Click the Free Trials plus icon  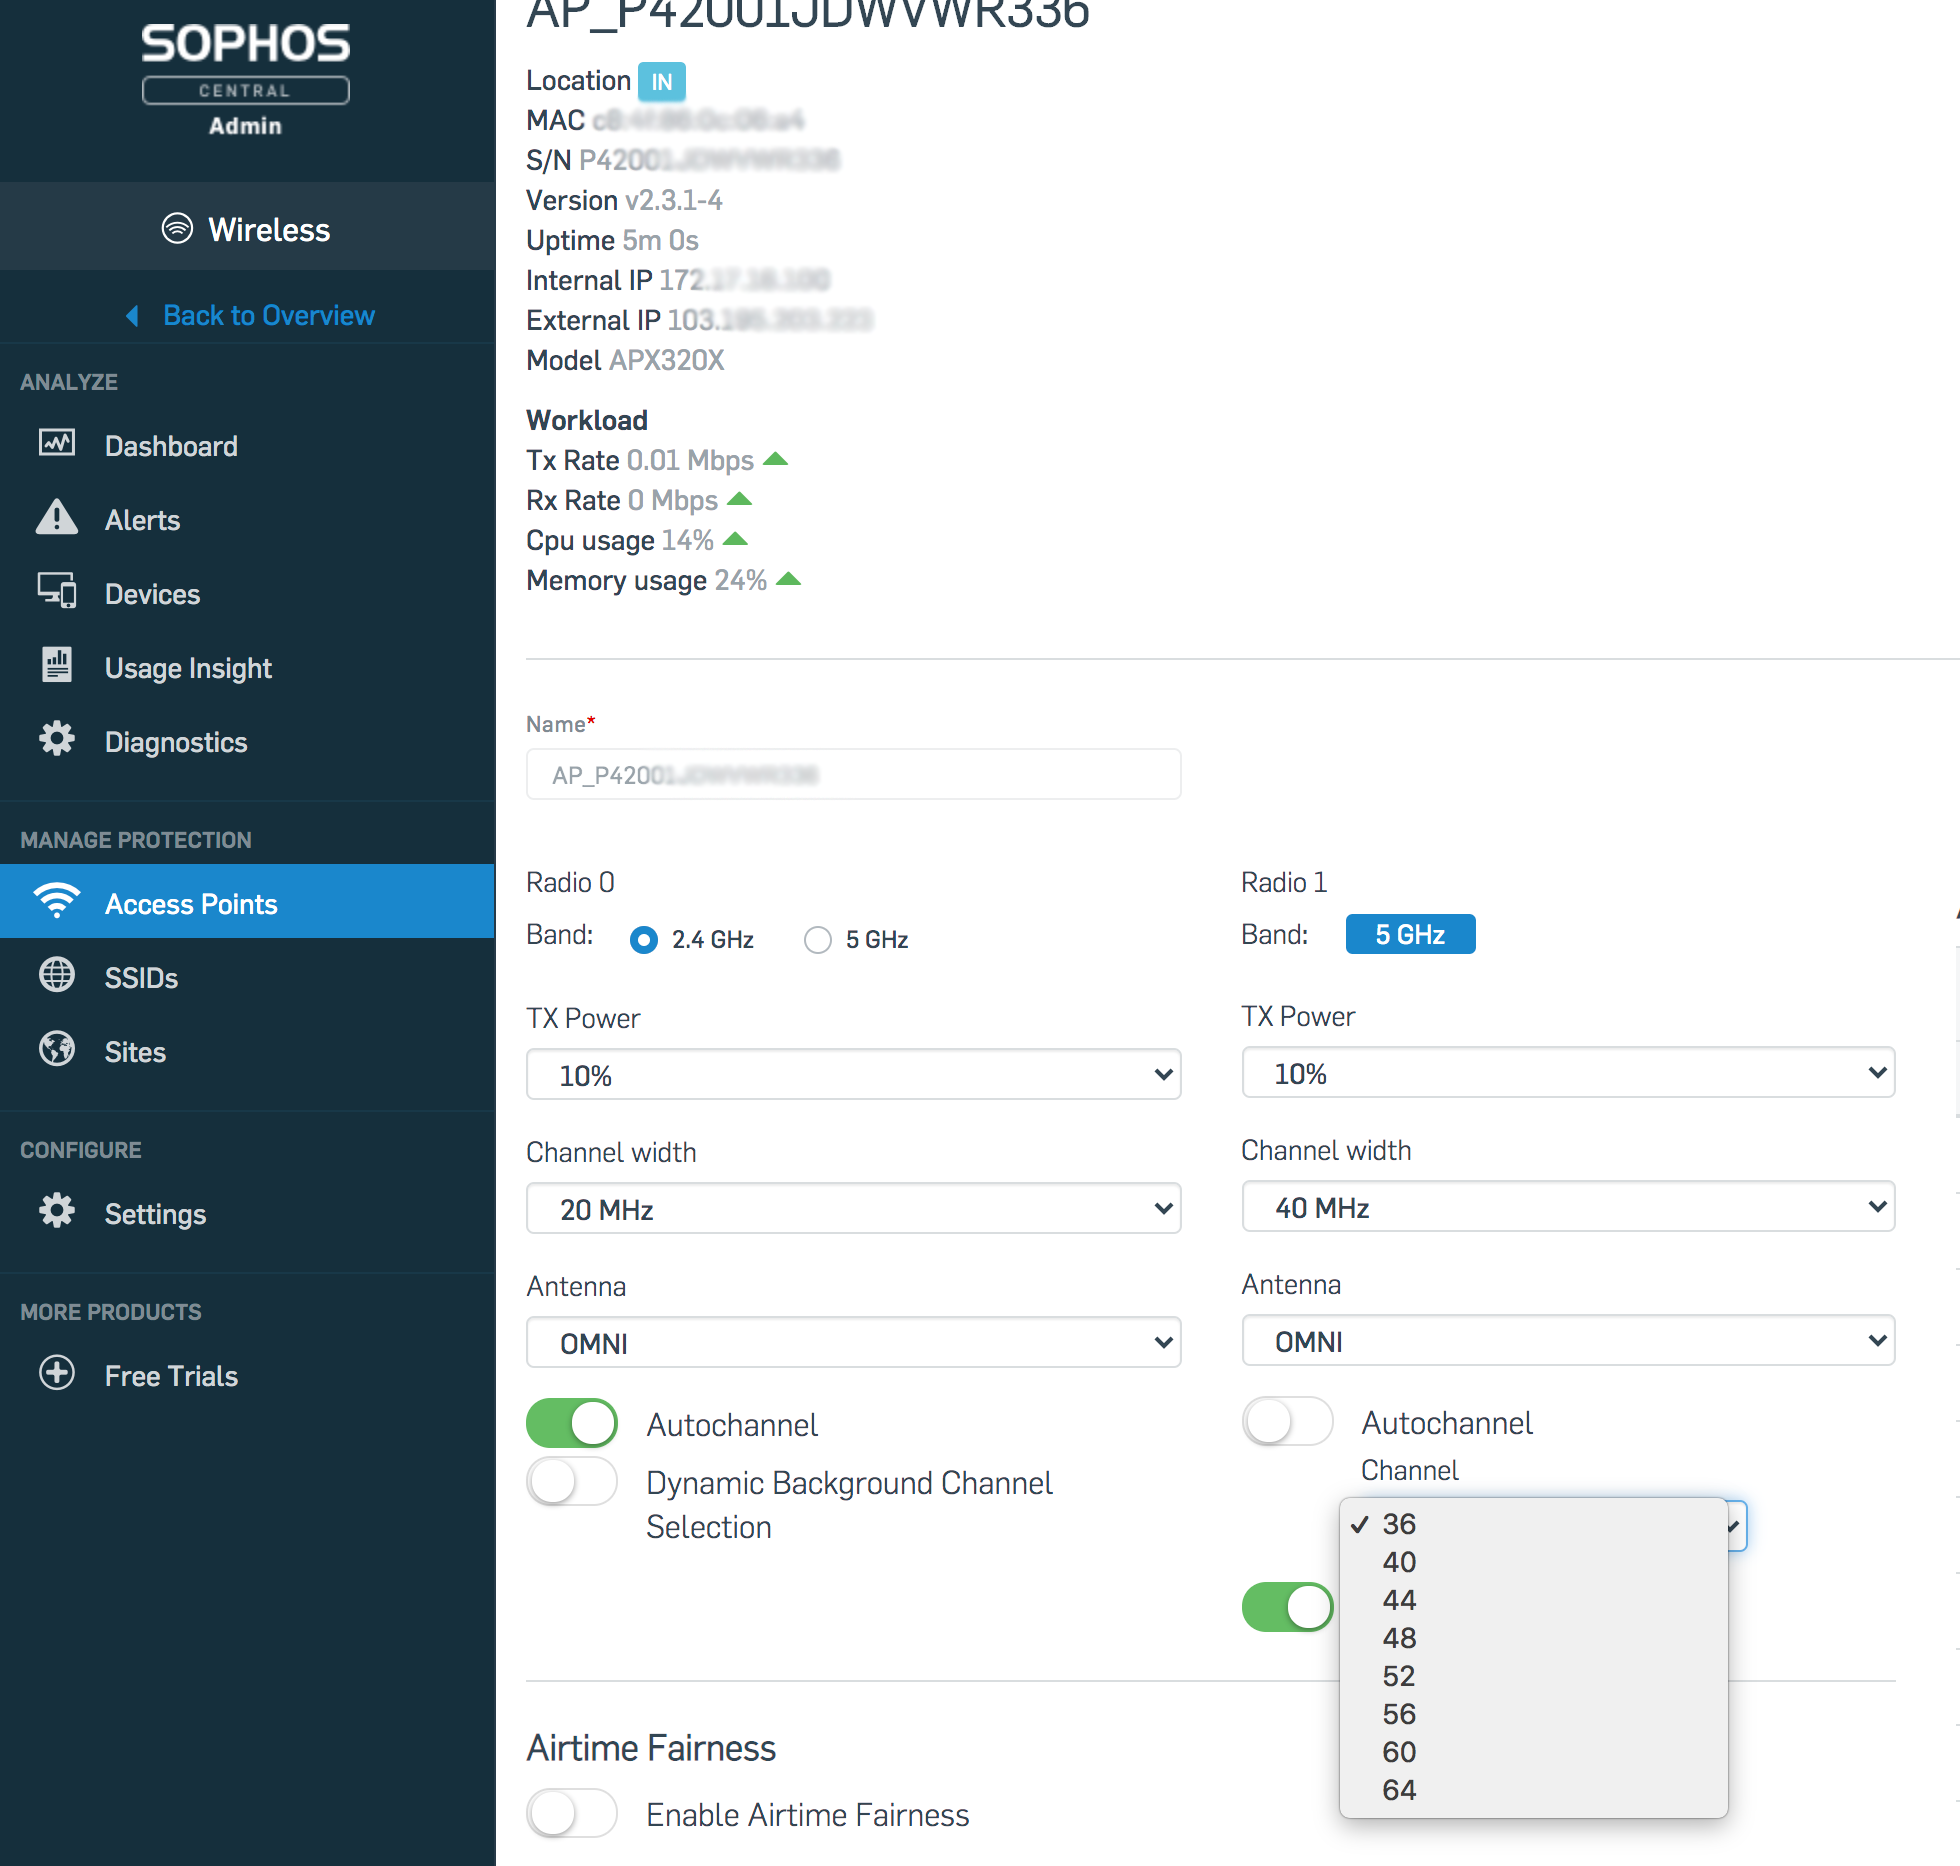coord(57,1374)
